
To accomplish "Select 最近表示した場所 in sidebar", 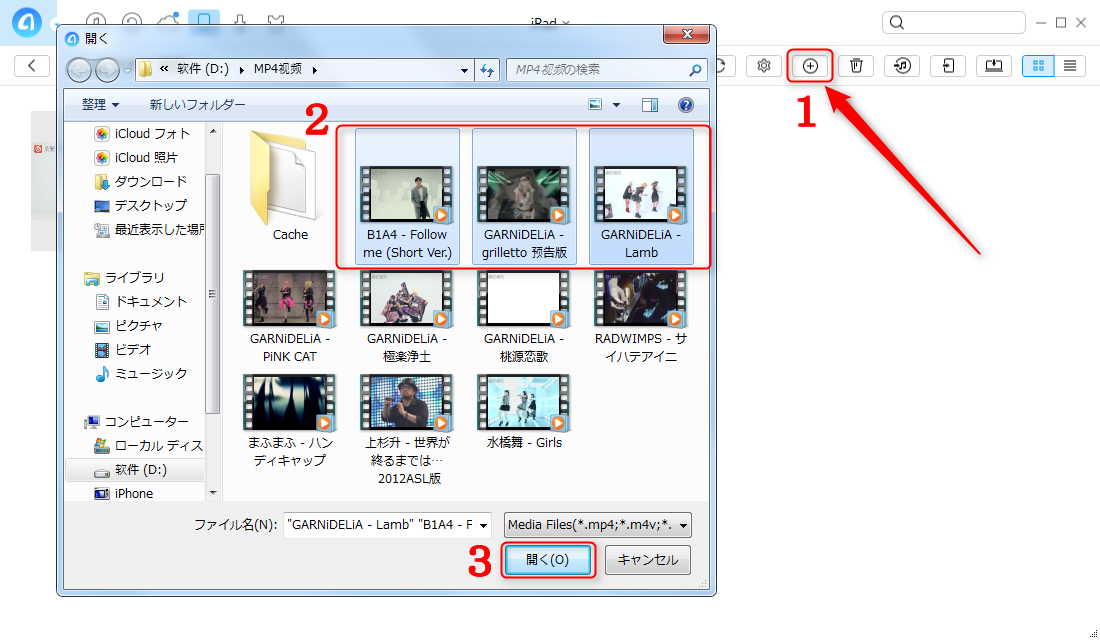I will (x=149, y=229).
